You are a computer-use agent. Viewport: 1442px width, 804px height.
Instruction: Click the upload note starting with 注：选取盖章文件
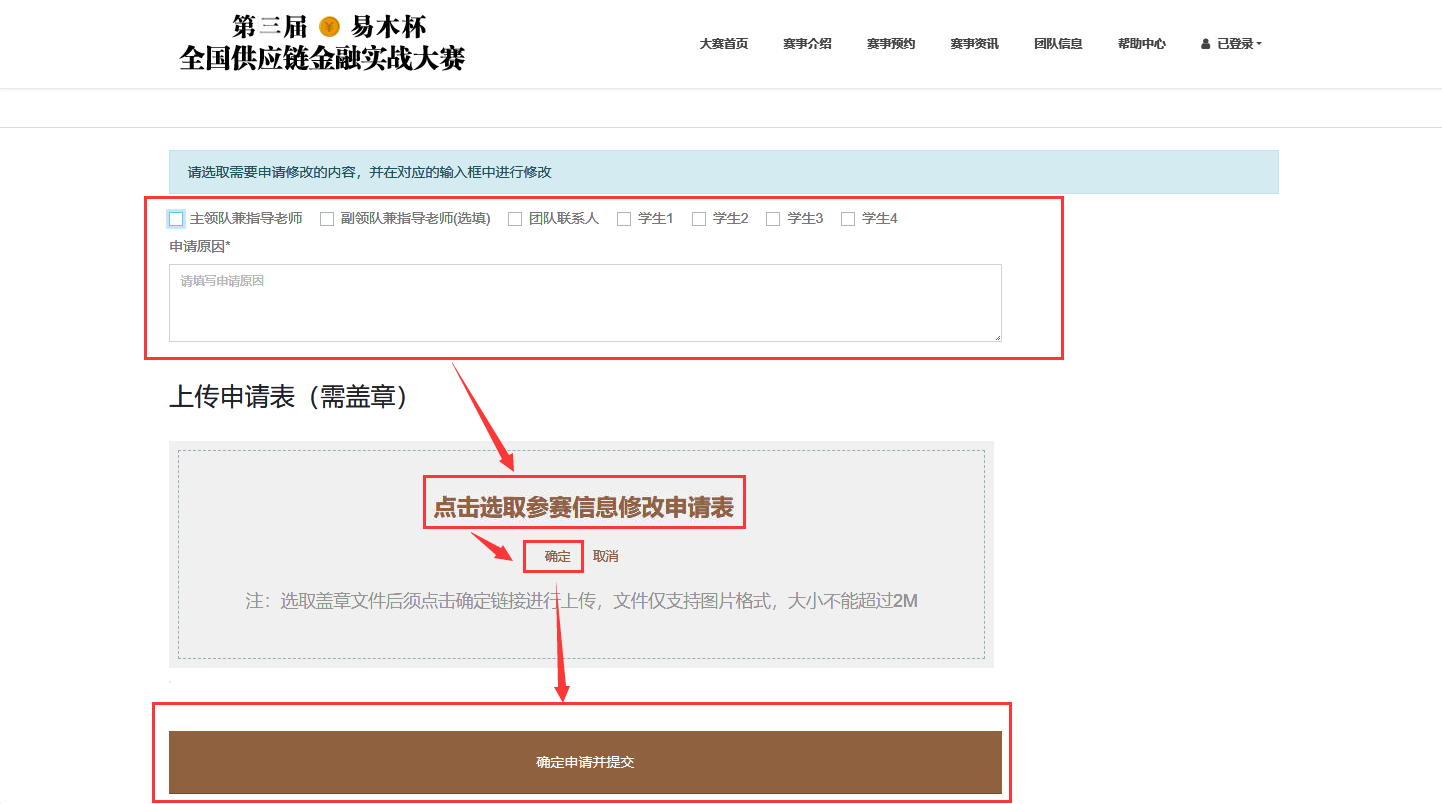pyautogui.click(x=581, y=601)
